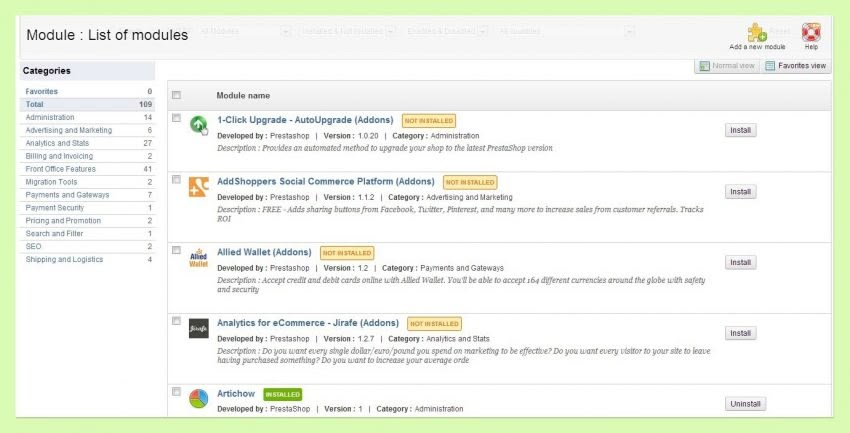Install the AddShoppers Social Commerce module
The image size is (850, 433).
(740, 192)
